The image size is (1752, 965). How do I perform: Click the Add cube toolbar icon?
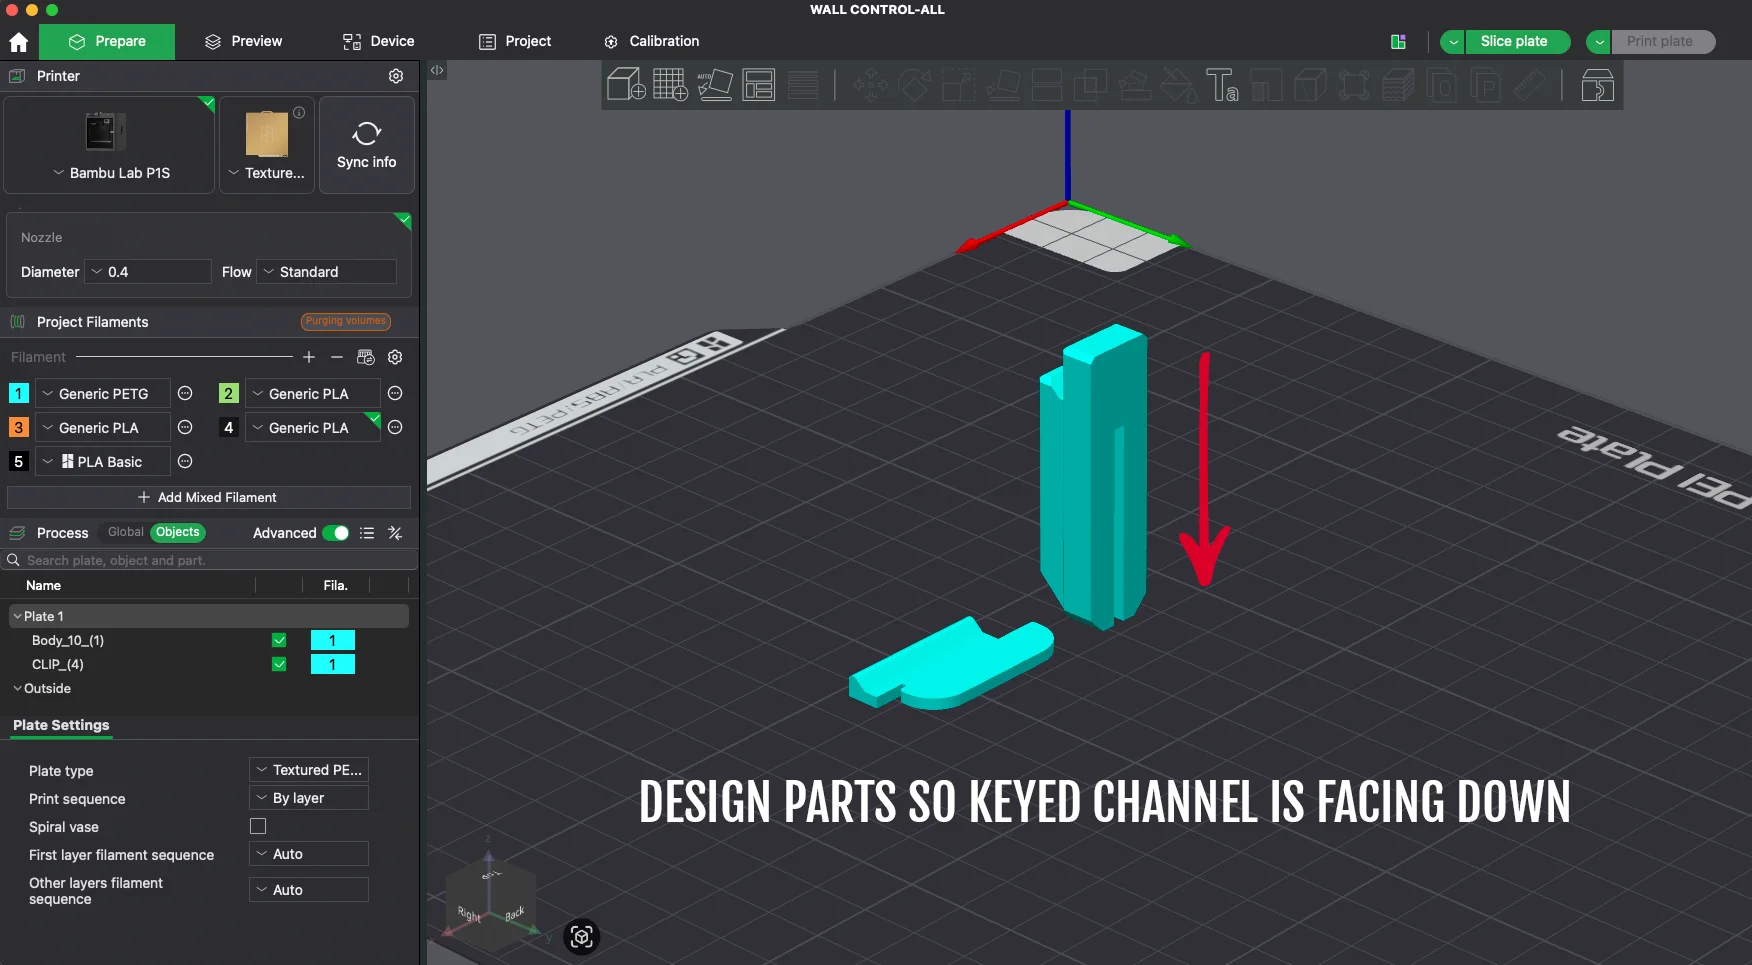[x=626, y=85]
